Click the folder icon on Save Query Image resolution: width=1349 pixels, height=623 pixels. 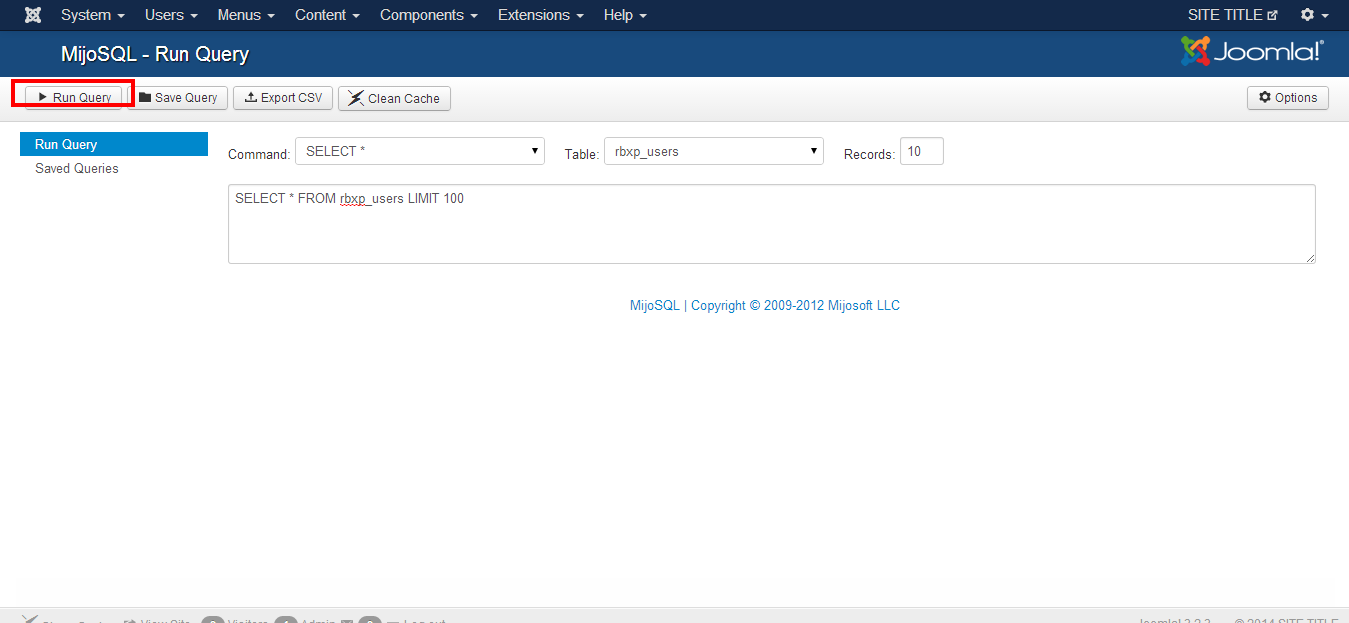coord(145,97)
